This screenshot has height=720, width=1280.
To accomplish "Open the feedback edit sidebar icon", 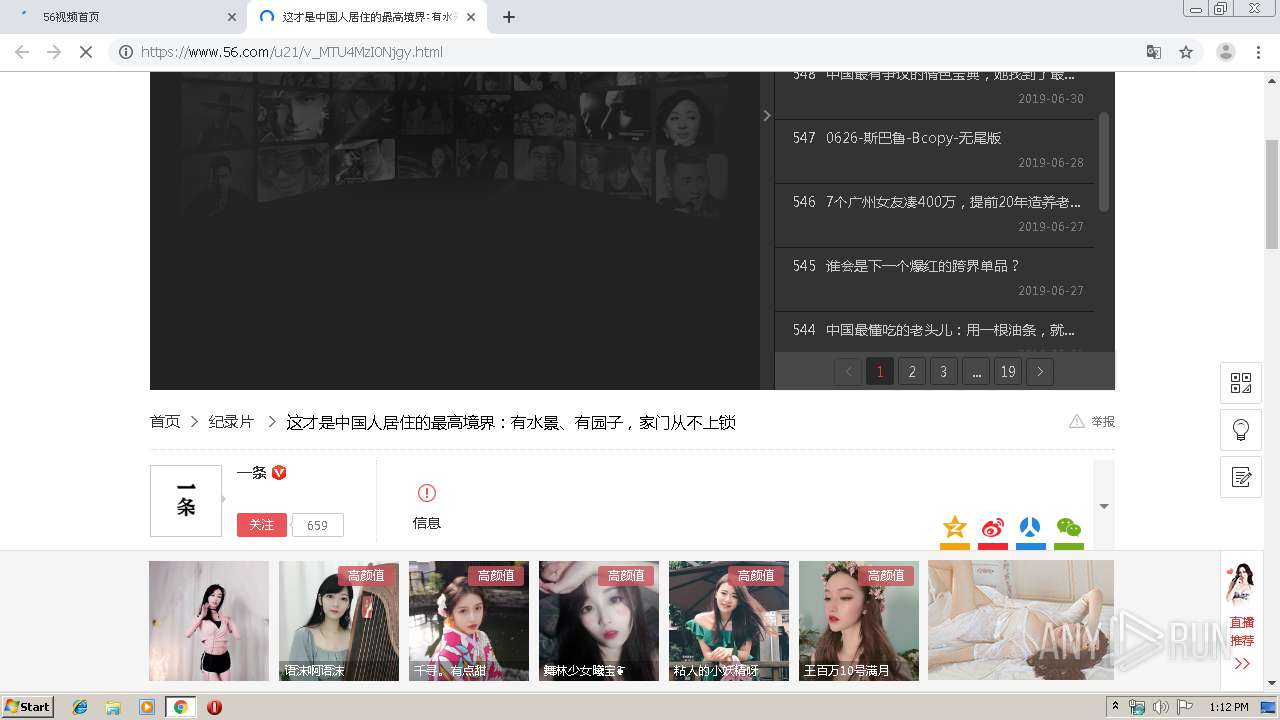I will point(1241,477).
